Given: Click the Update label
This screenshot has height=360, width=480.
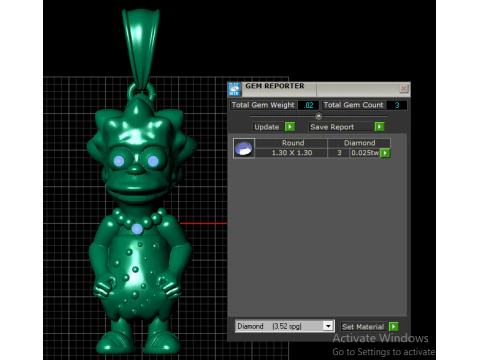Looking at the screenshot, I should coord(267,127).
